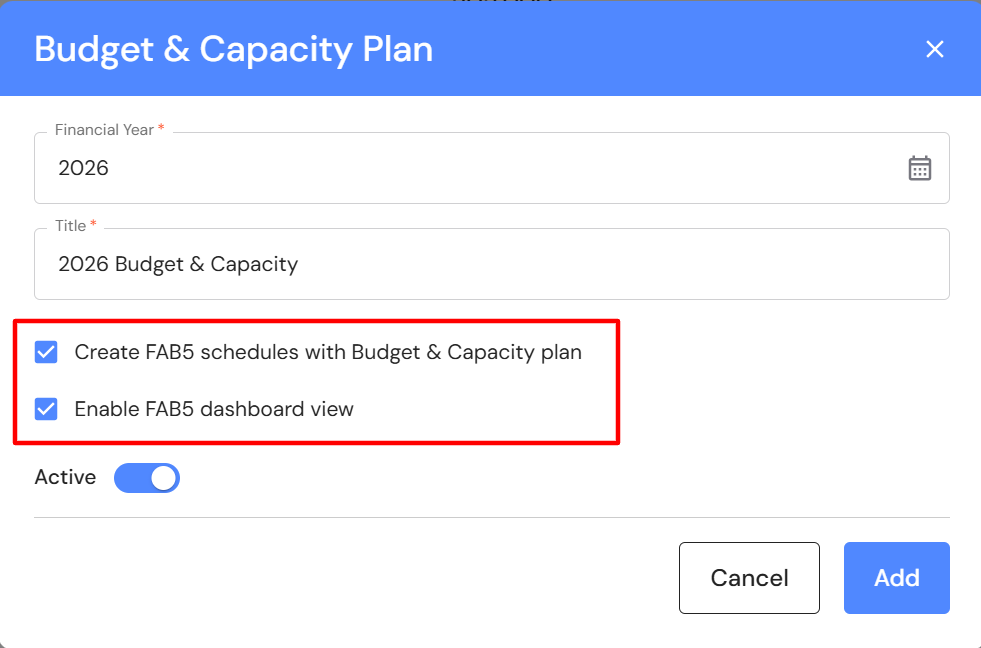The height and width of the screenshot is (648, 981).
Task: Click the 'Title' field label
Action: pyautogui.click(x=70, y=226)
